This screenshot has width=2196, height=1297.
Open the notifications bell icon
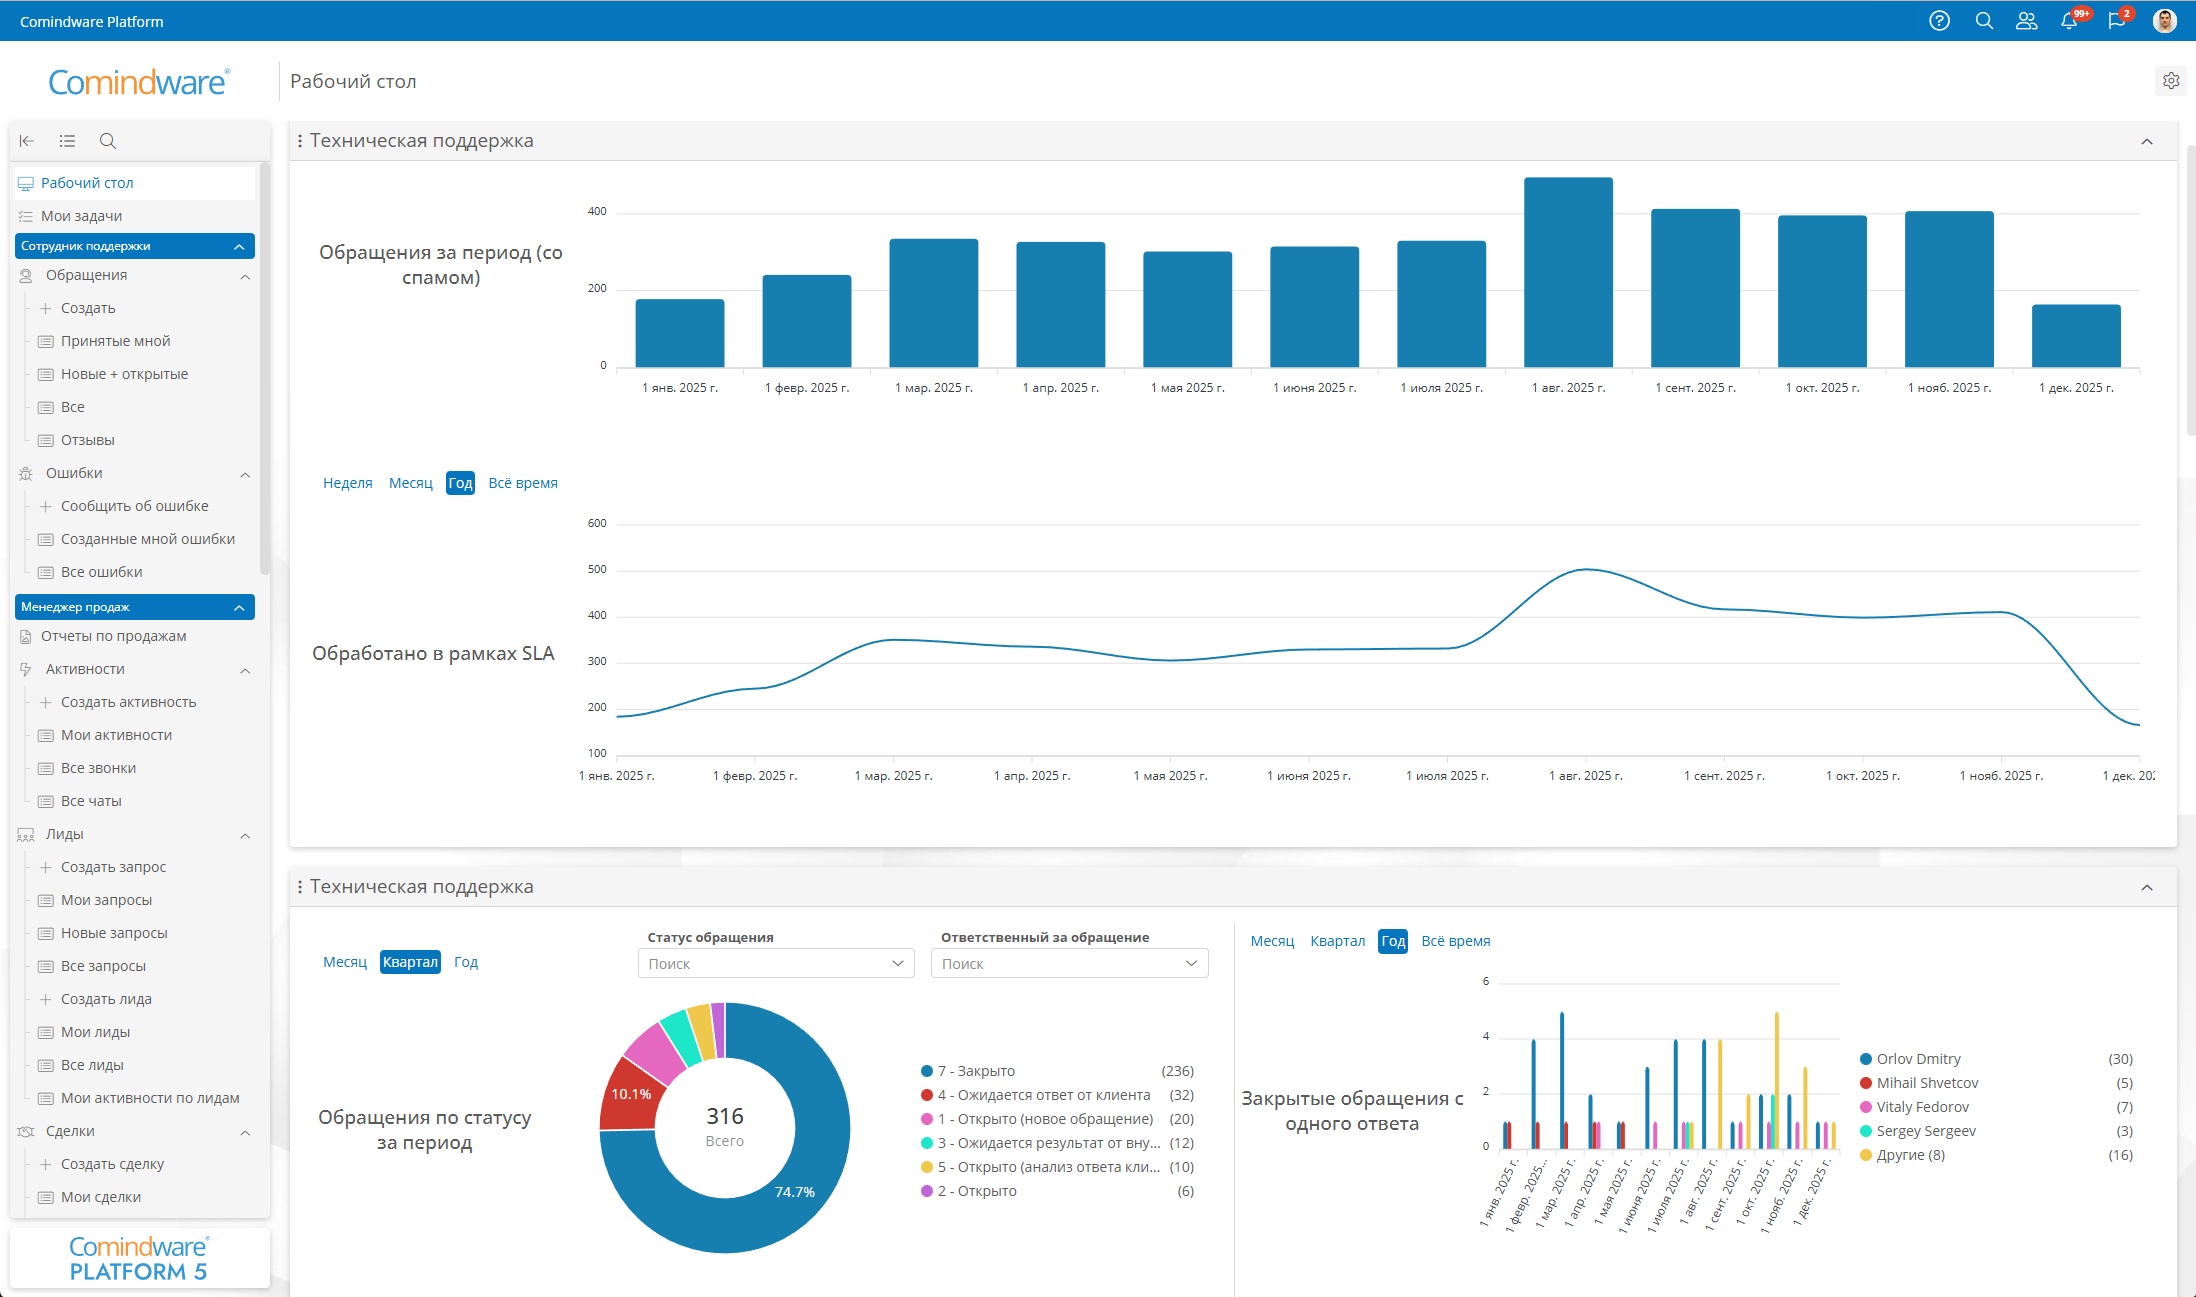(2069, 21)
